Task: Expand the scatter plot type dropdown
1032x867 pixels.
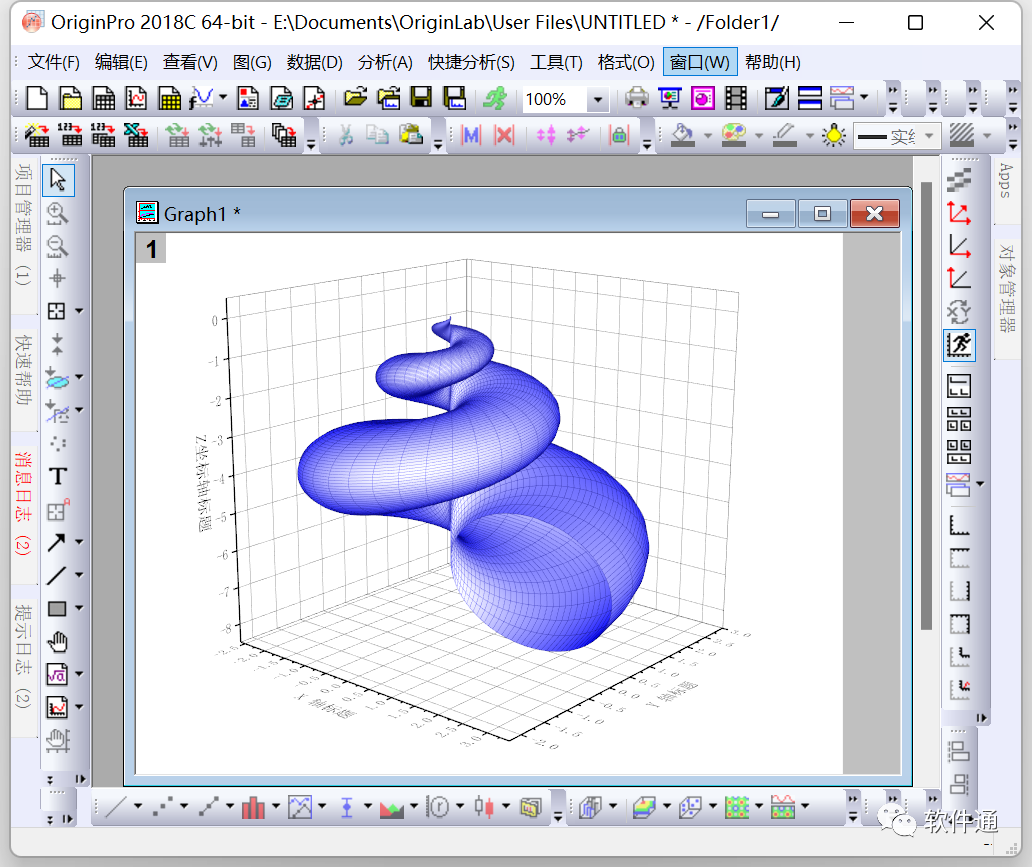Action: (x=184, y=807)
